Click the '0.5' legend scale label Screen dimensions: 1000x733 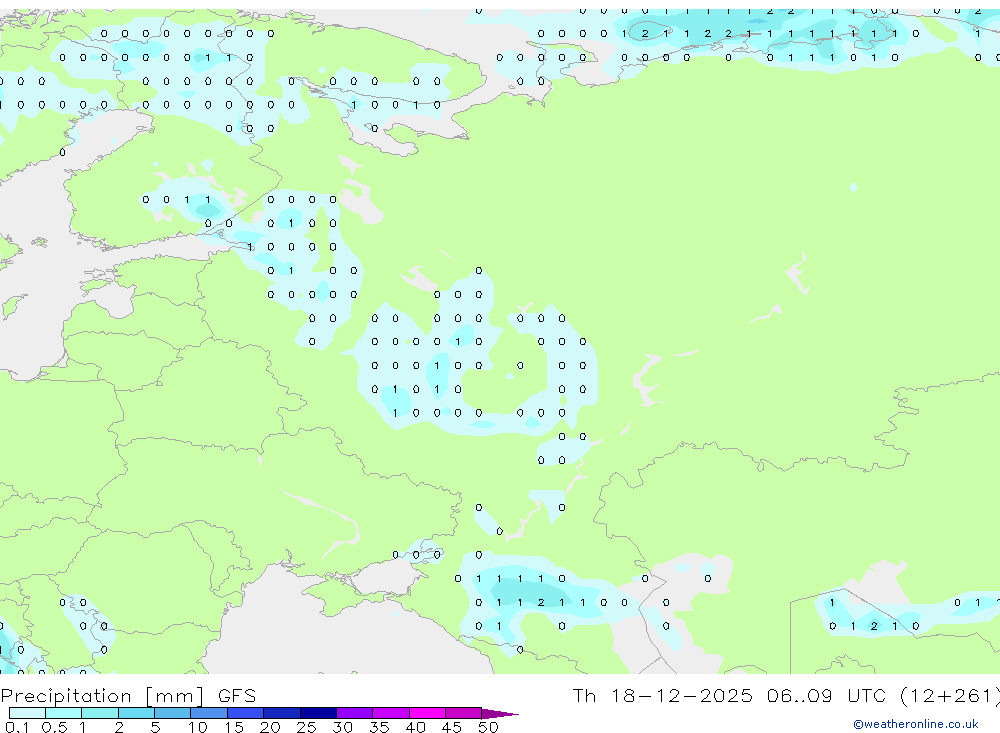pyautogui.click(x=54, y=727)
